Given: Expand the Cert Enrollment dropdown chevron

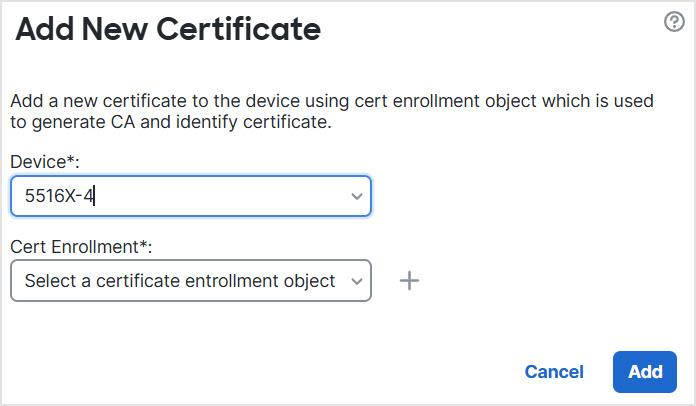Looking at the screenshot, I should coord(357,281).
